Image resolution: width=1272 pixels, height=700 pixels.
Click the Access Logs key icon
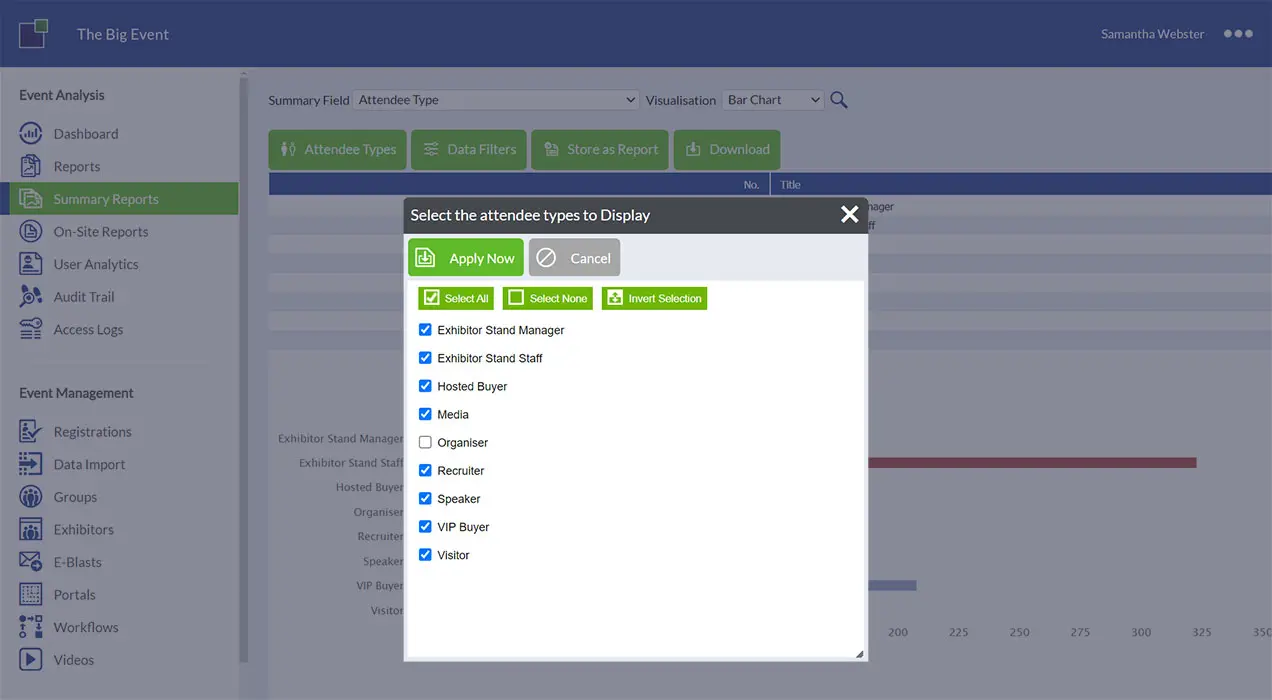[31, 330]
